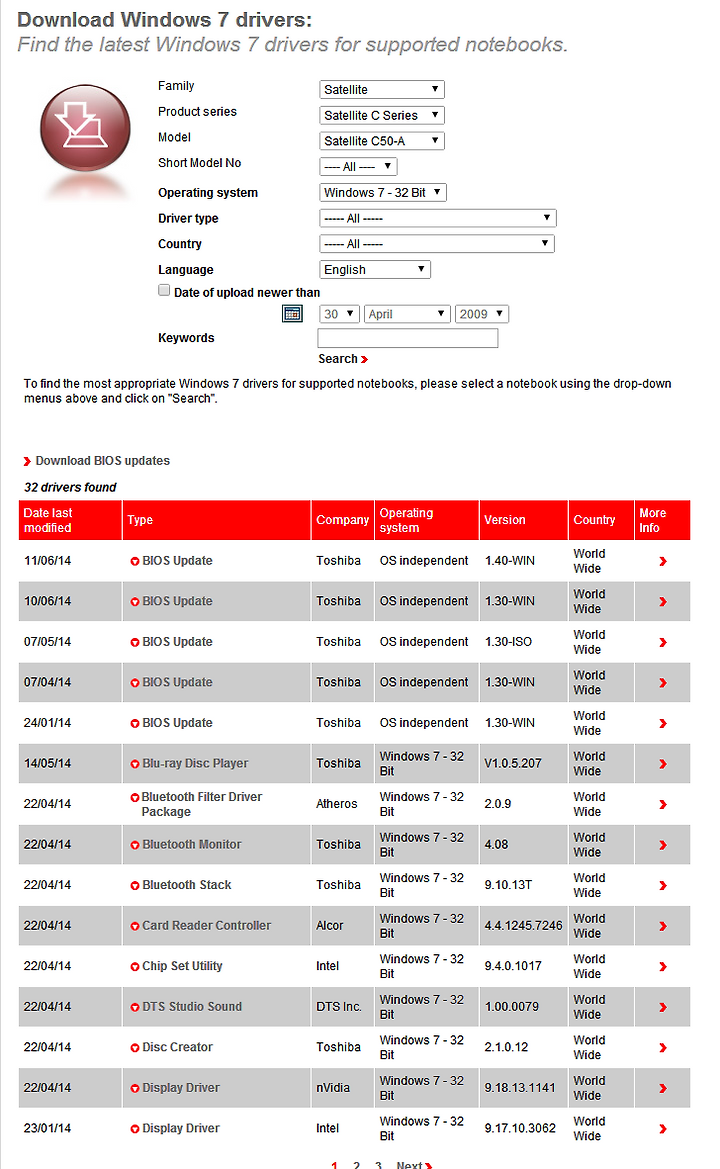Open More Info arrow for Blu-ray Disc Player

pyautogui.click(x=663, y=764)
